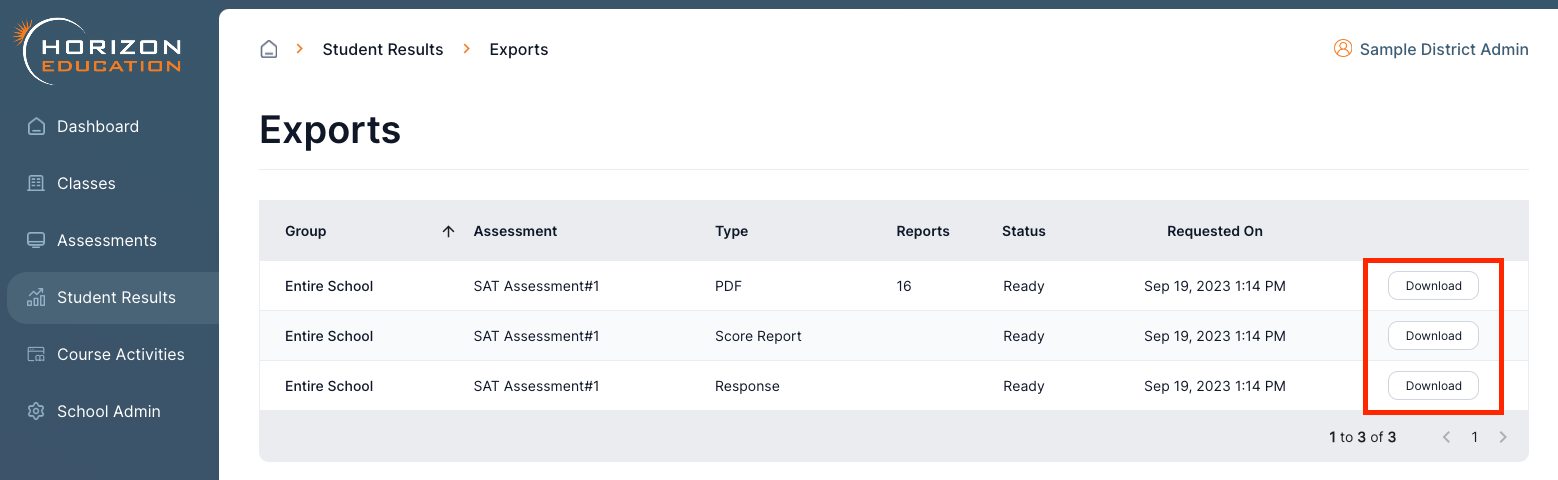Open the School Admin menu item

[108, 411]
